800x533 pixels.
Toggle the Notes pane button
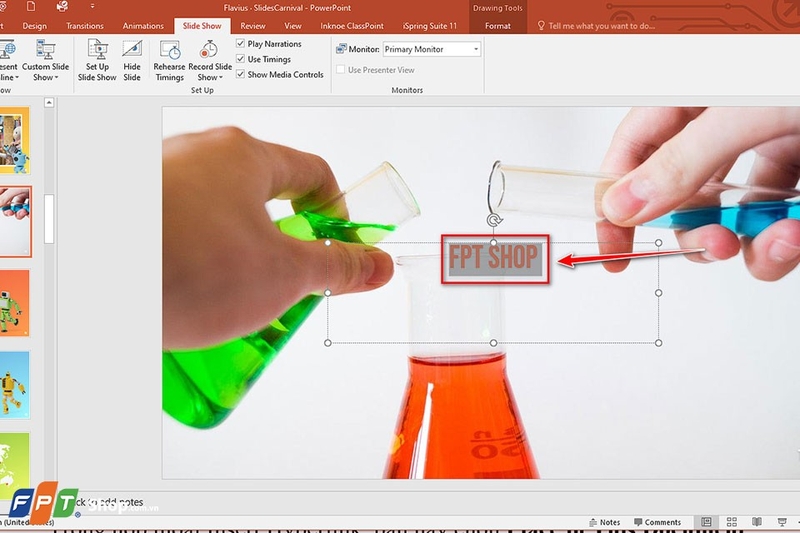click(605, 522)
